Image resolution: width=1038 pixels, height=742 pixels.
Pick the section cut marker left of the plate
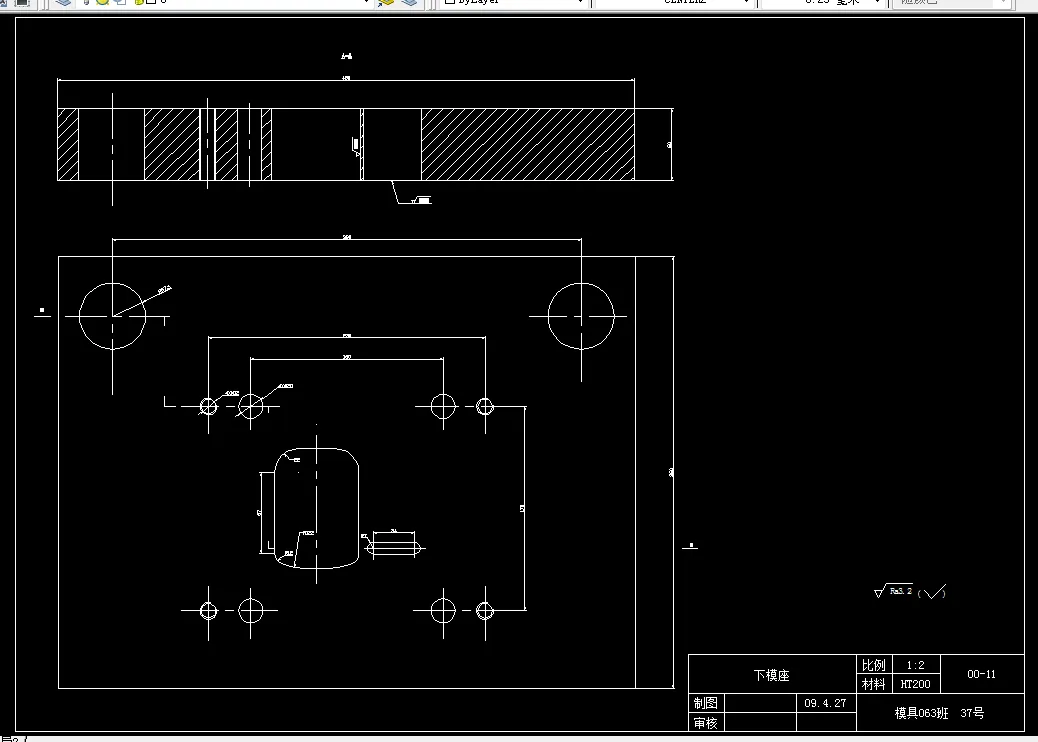click(42, 312)
